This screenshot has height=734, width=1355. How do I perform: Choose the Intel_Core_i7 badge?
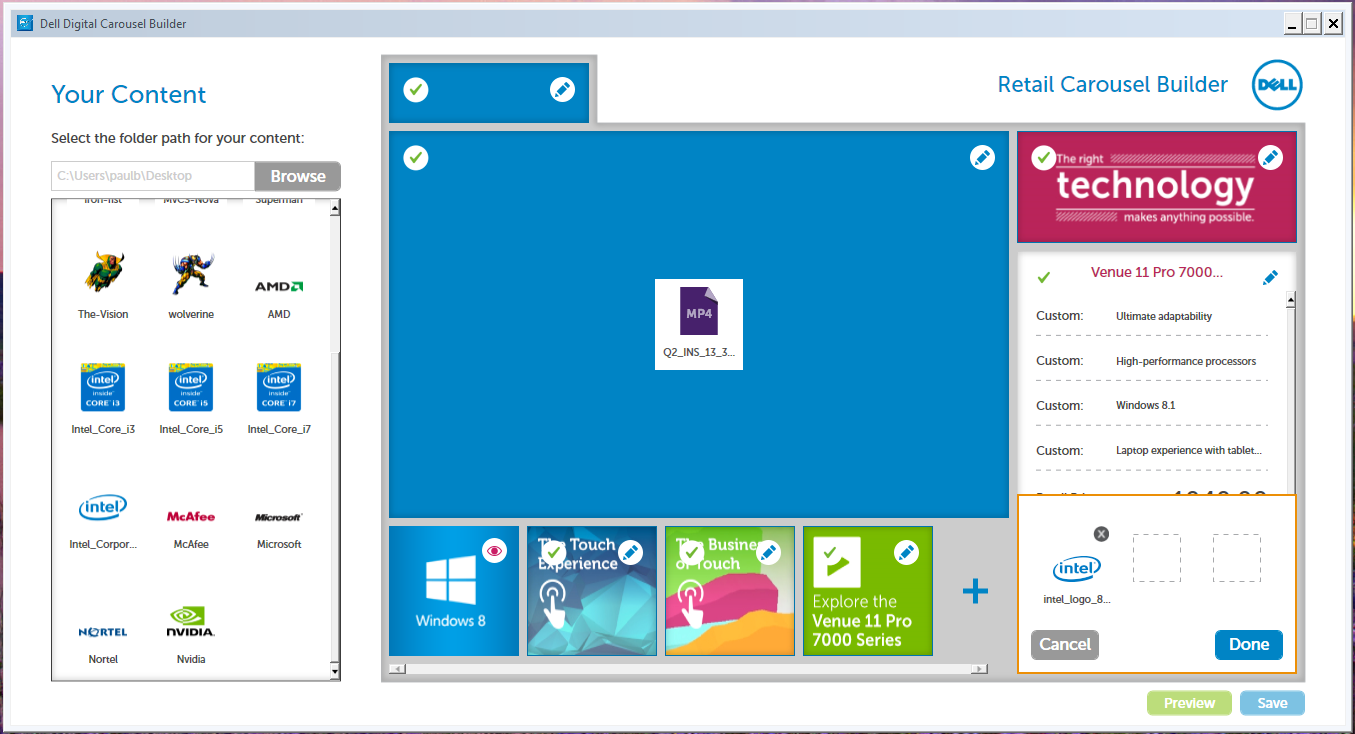coord(279,387)
